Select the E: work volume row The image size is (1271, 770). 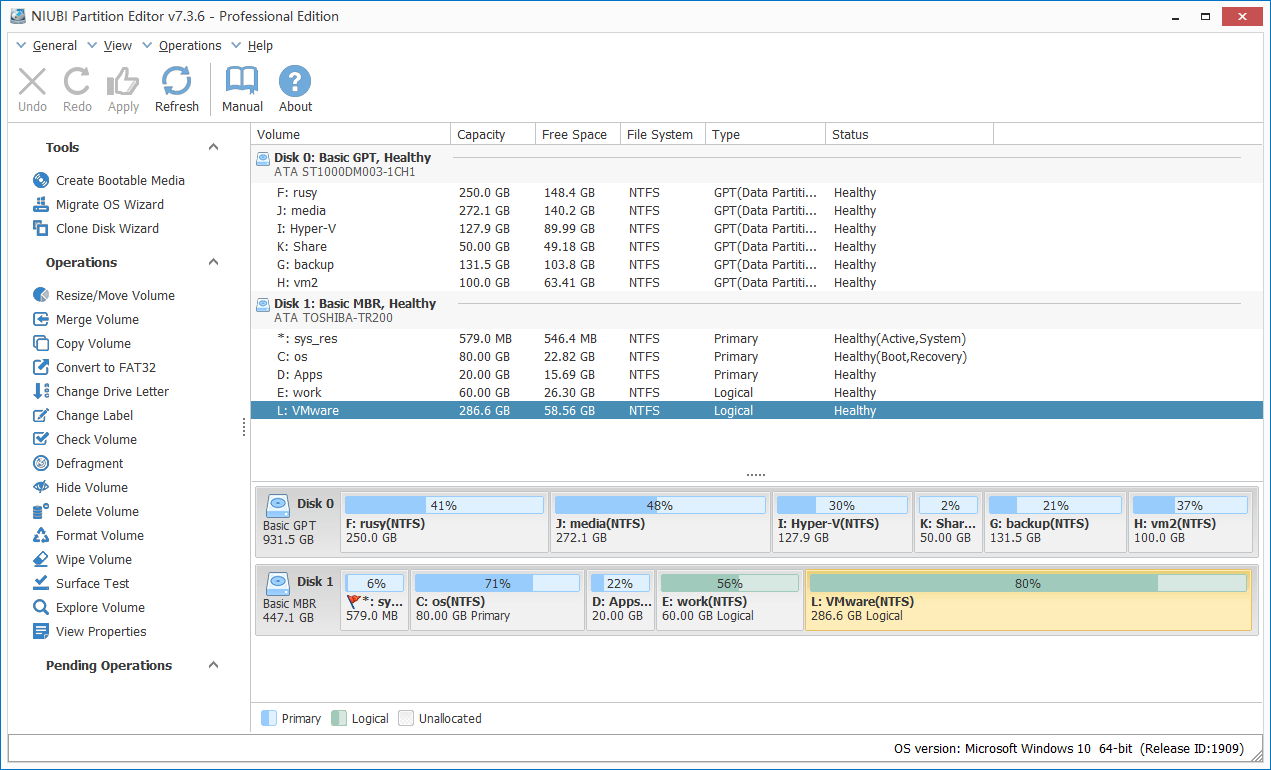coord(757,392)
